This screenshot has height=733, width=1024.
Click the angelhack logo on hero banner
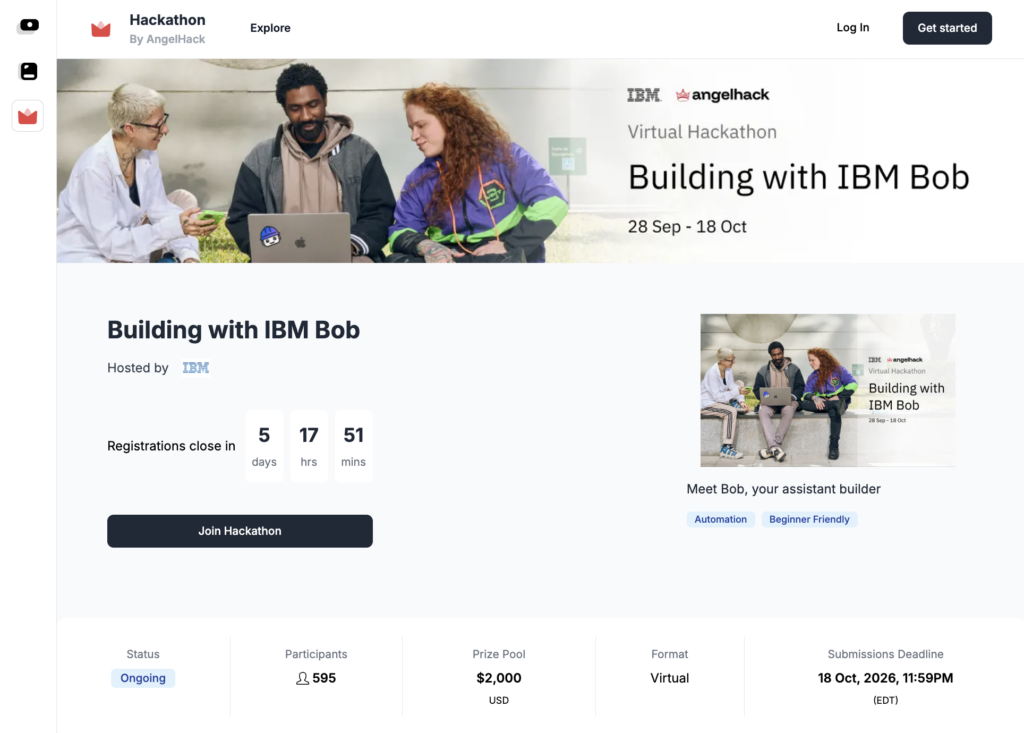(722, 95)
